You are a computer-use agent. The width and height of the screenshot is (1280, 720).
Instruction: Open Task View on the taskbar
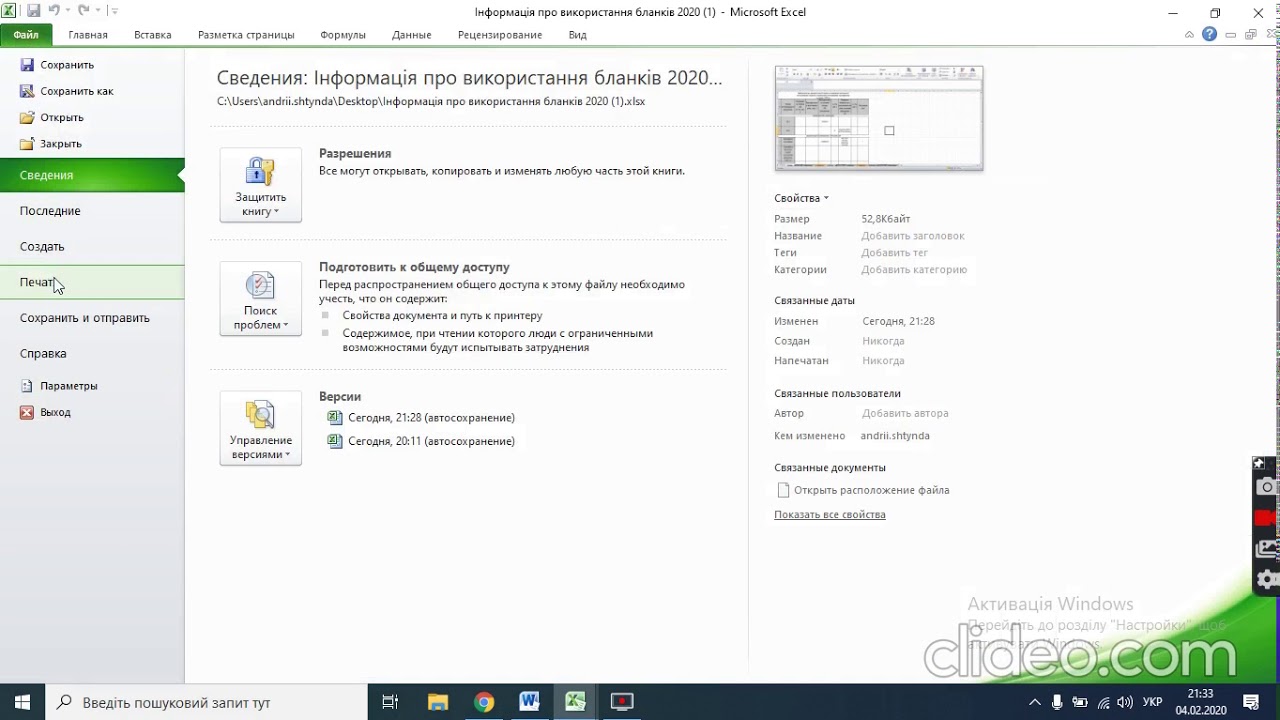[391, 702]
